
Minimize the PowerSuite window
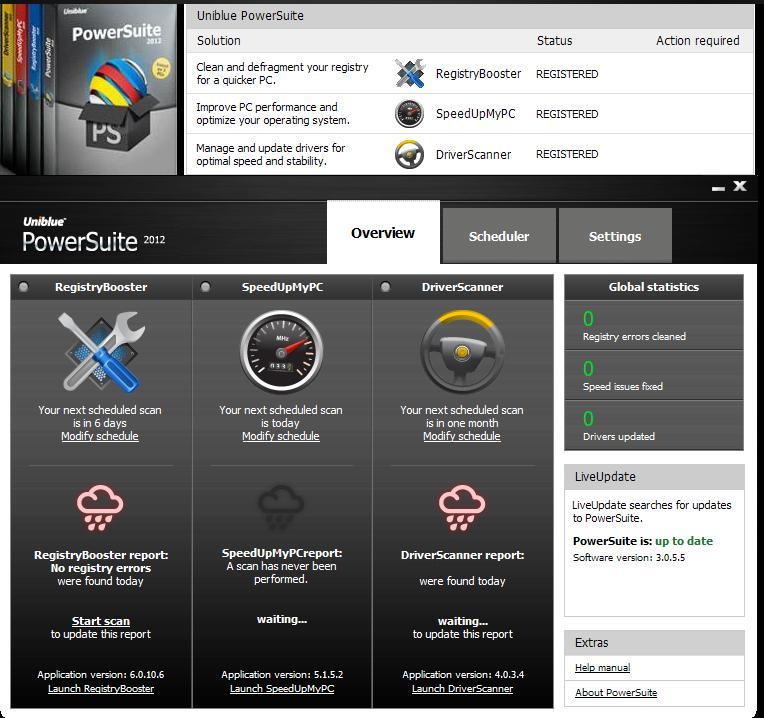[x=718, y=188]
